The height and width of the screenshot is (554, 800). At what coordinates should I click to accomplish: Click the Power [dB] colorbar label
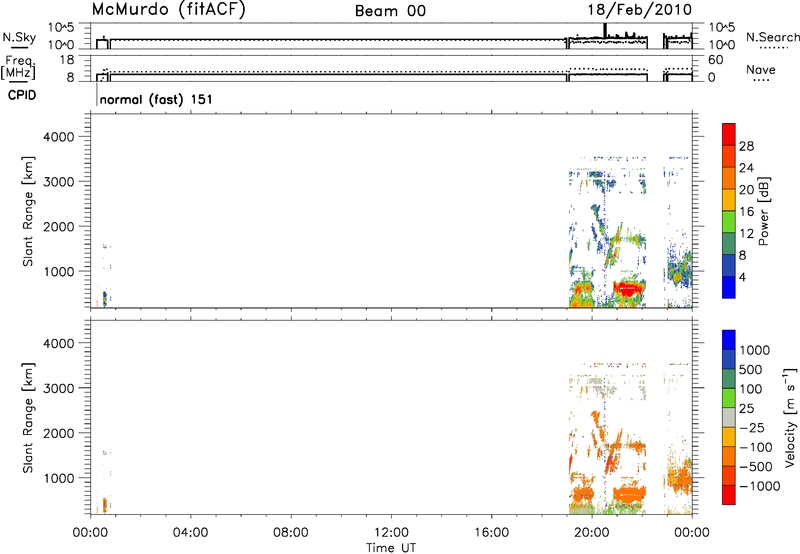tap(763, 211)
